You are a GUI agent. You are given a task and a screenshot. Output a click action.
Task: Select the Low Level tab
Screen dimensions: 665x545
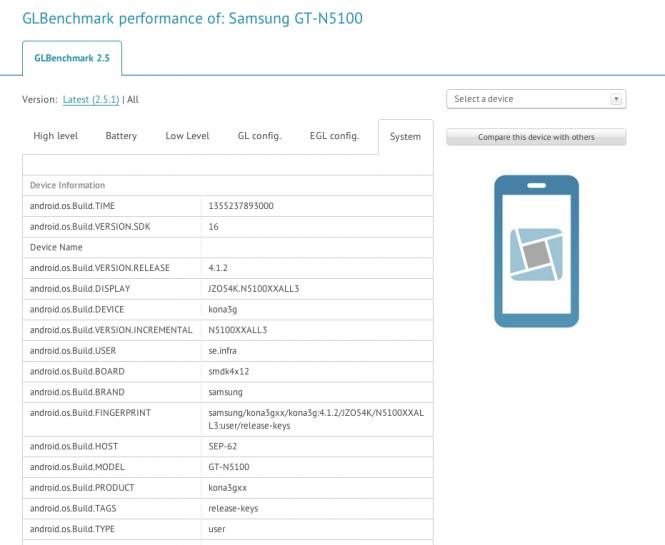coord(187,136)
